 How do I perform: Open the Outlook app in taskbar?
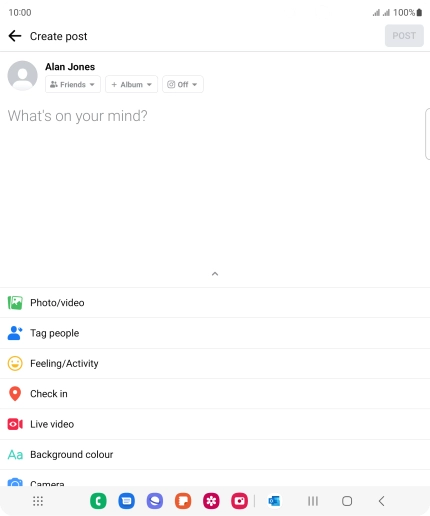click(274, 501)
